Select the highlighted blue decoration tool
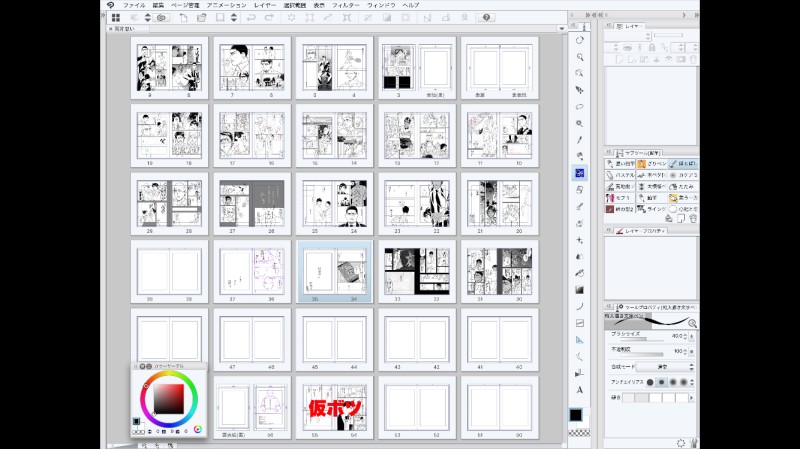800x449 pixels. (x=580, y=173)
